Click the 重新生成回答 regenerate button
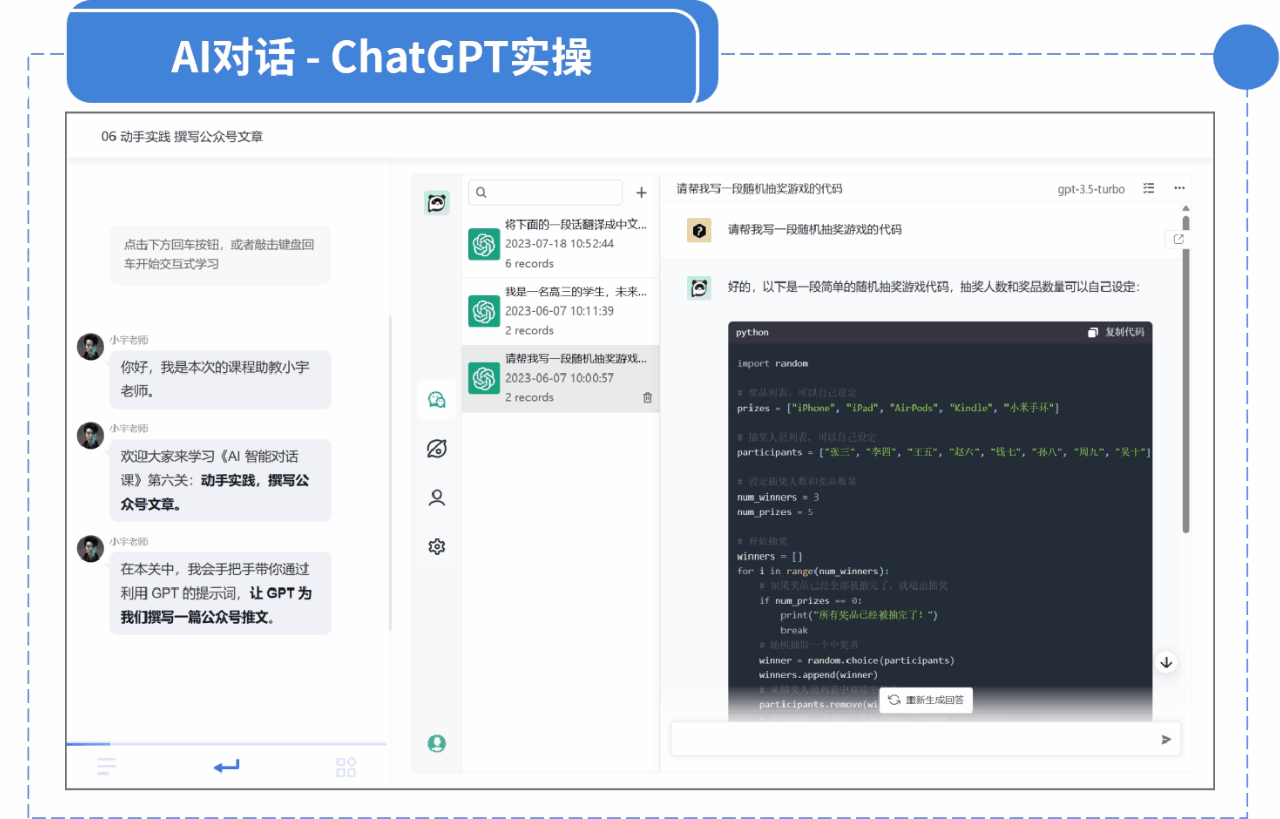1280x819 pixels. point(926,700)
